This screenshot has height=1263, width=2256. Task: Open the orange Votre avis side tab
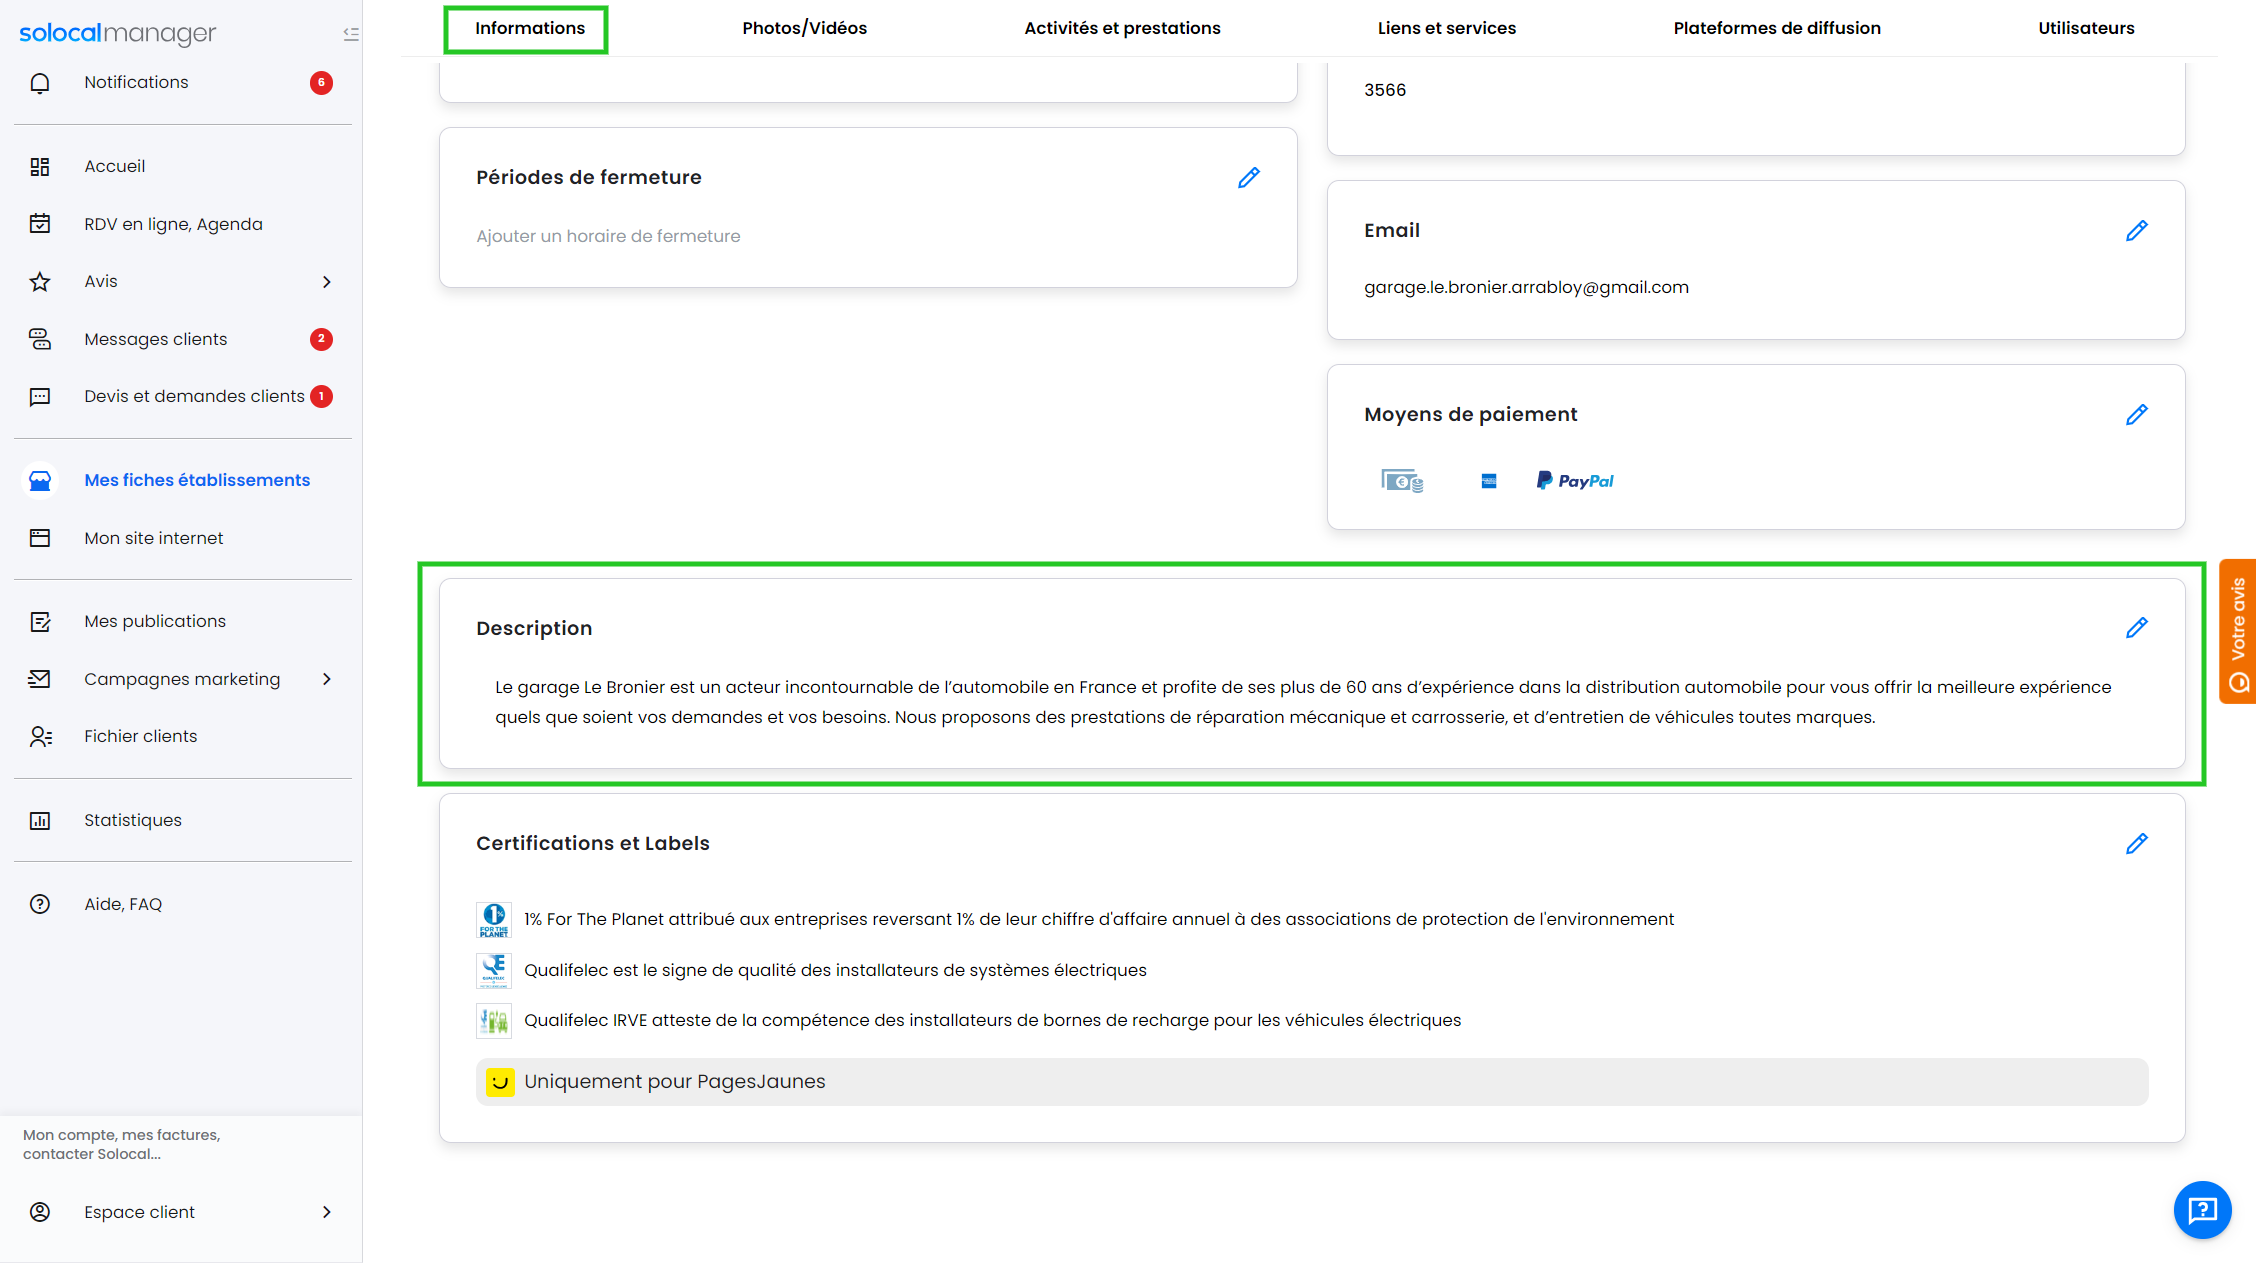click(x=2238, y=632)
